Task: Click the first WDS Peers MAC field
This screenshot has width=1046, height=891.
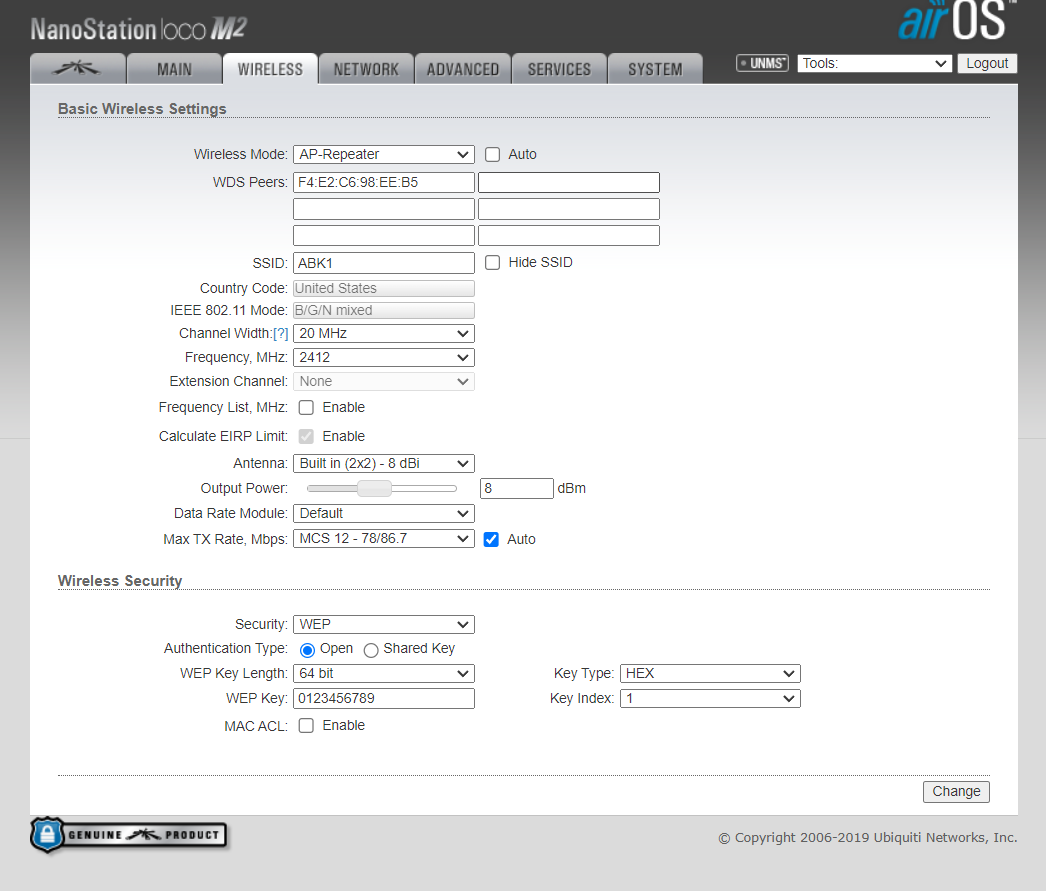Action: [x=384, y=182]
